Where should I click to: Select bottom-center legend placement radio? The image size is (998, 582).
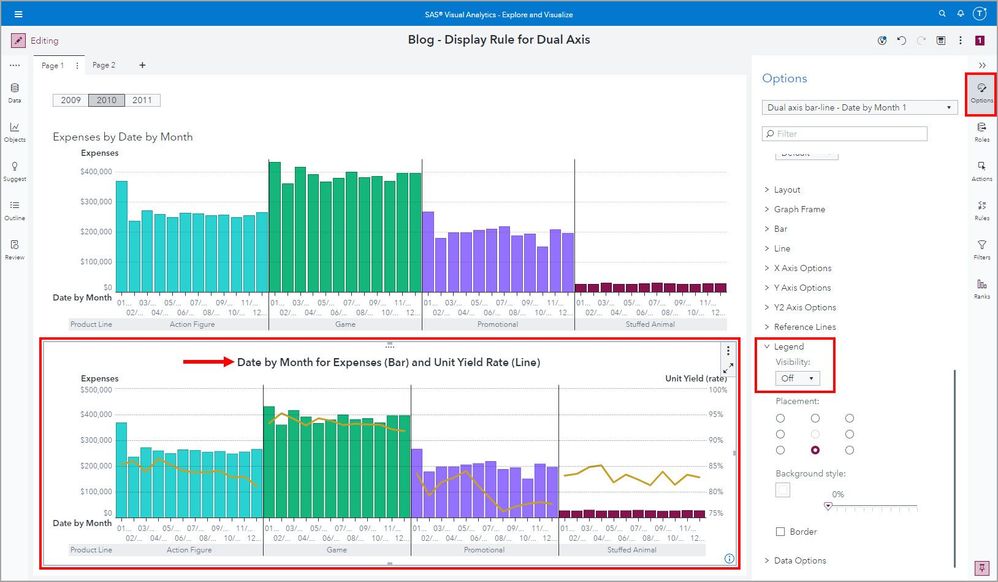point(815,450)
